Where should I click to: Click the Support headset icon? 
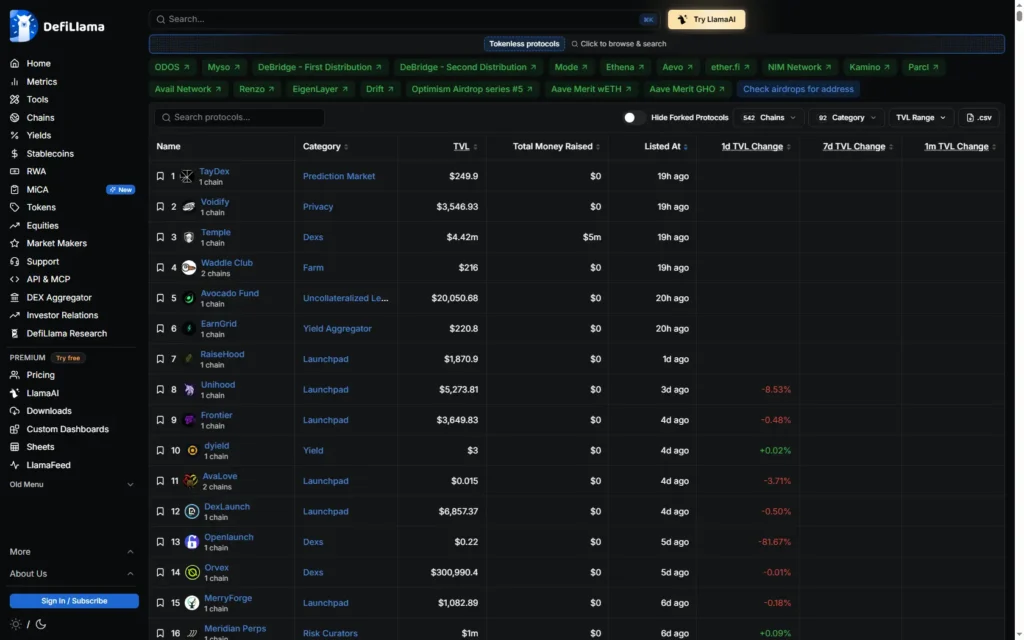pyautogui.click(x=14, y=261)
